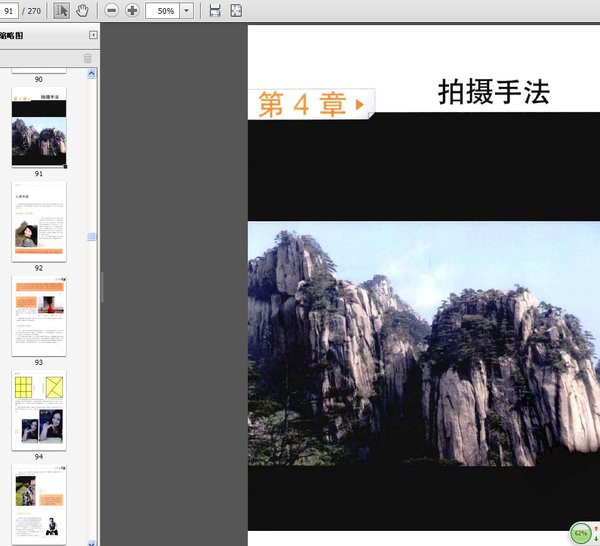Collapse the thumbnails panel with its header button
Viewport: 600px width, 546px height.
(93, 35)
